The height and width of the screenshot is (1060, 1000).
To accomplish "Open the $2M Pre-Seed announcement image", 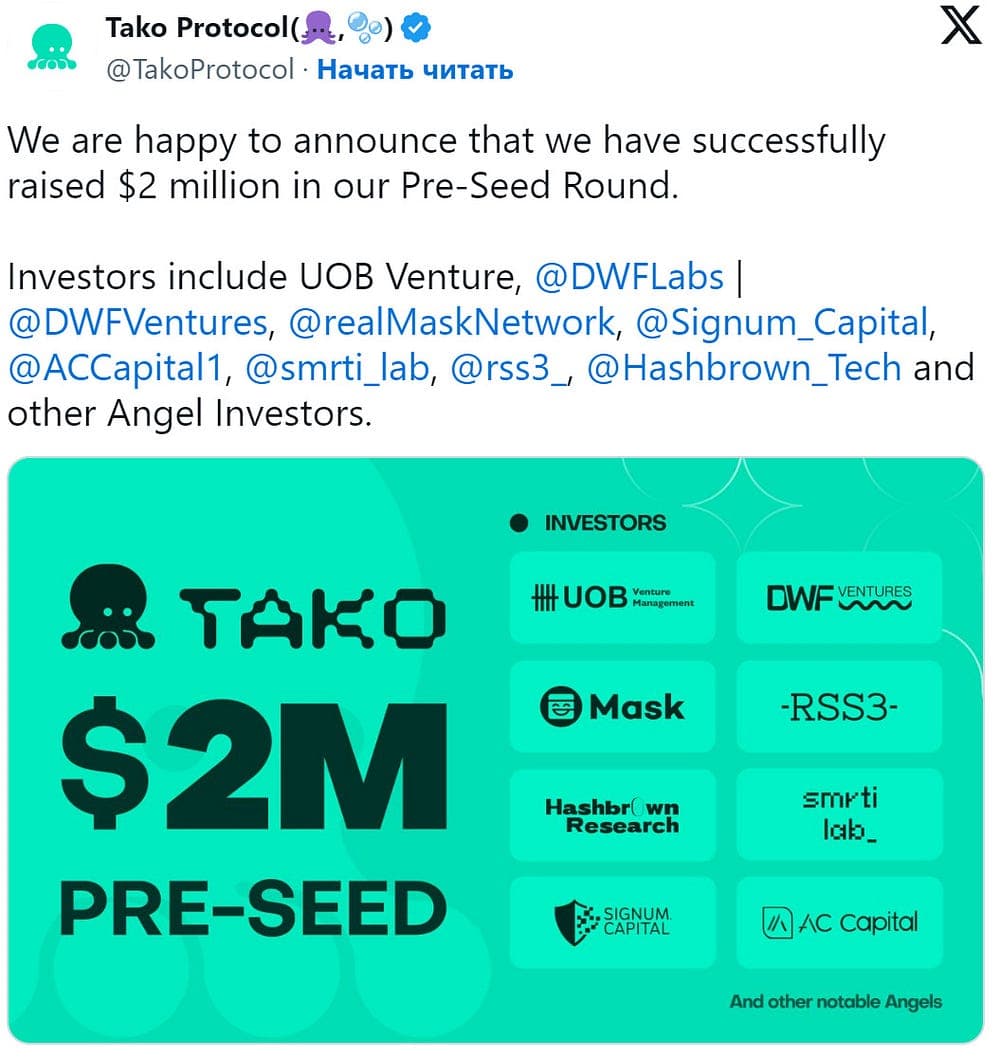I will [x=496, y=750].
